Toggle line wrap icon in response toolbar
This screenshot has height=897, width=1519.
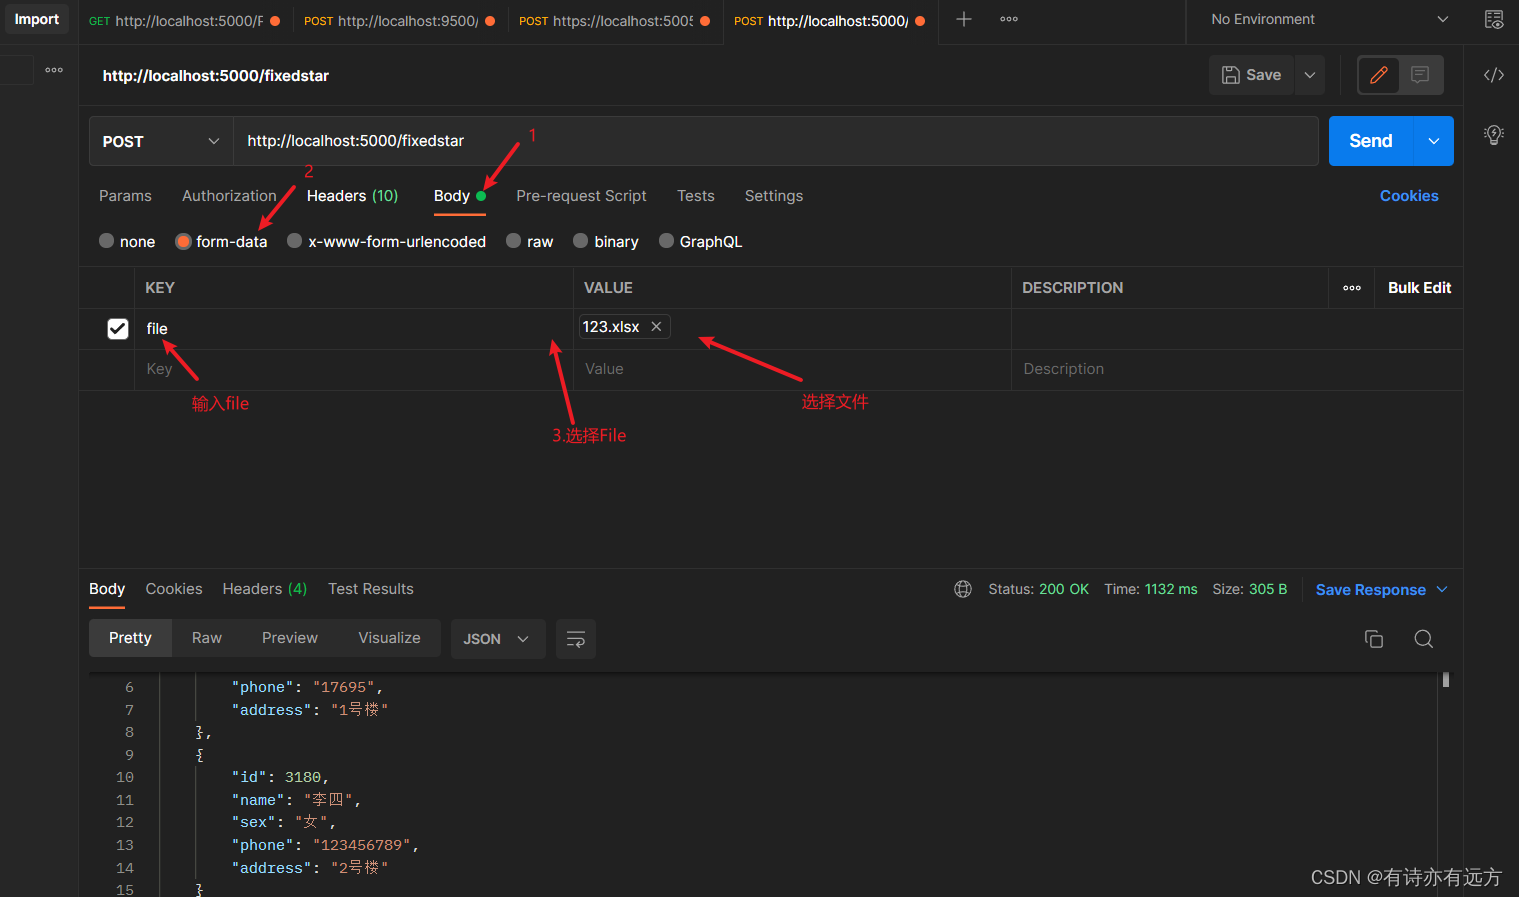coord(575,639)
